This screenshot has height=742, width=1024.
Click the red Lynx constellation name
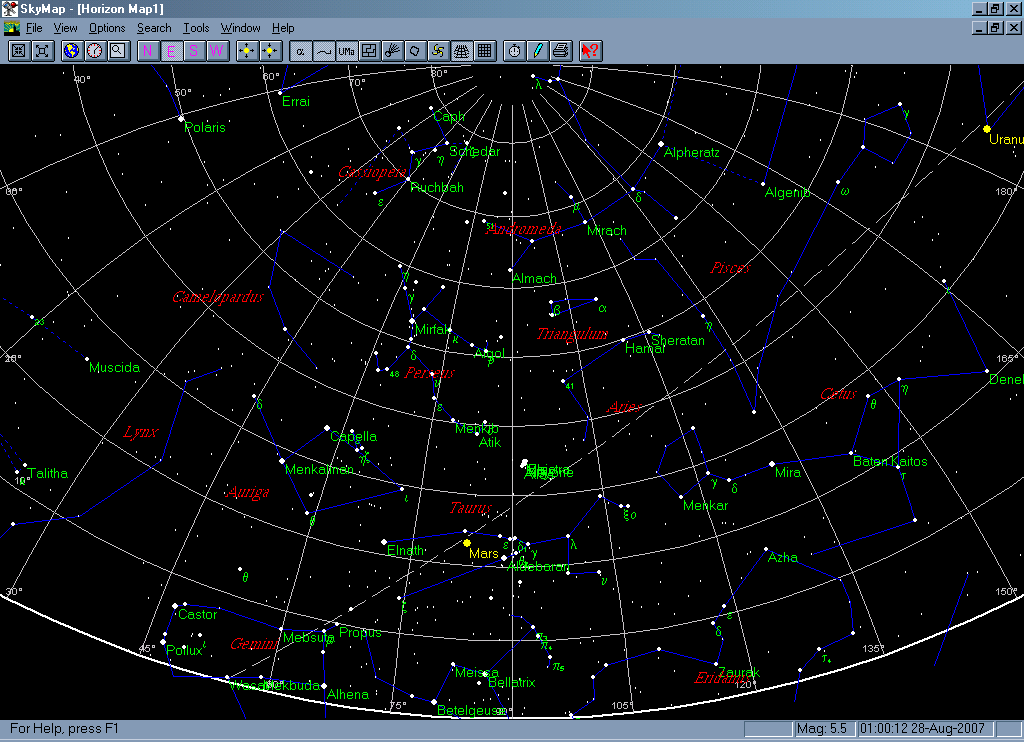click(x=141, y=432)
